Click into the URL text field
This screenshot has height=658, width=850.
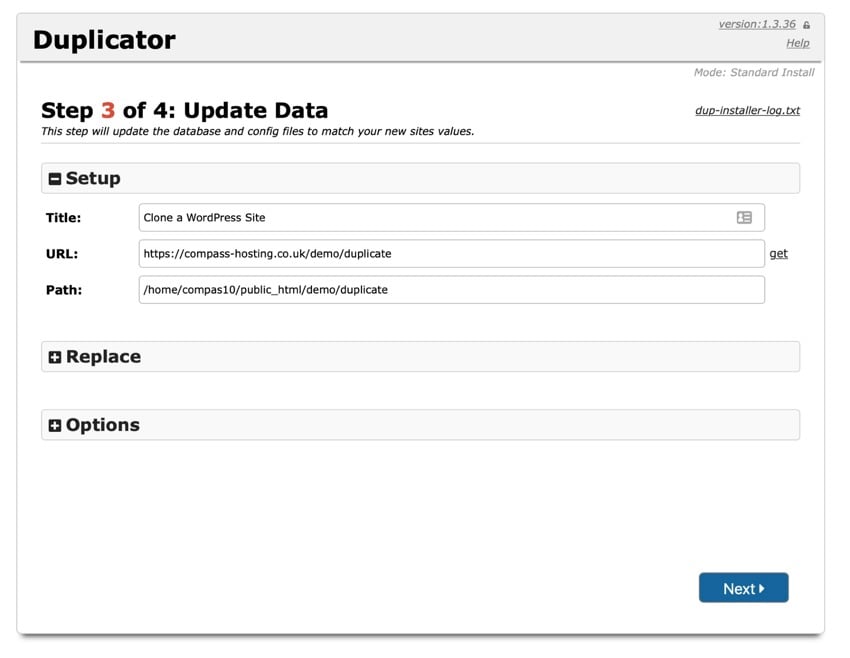point(450,254)
